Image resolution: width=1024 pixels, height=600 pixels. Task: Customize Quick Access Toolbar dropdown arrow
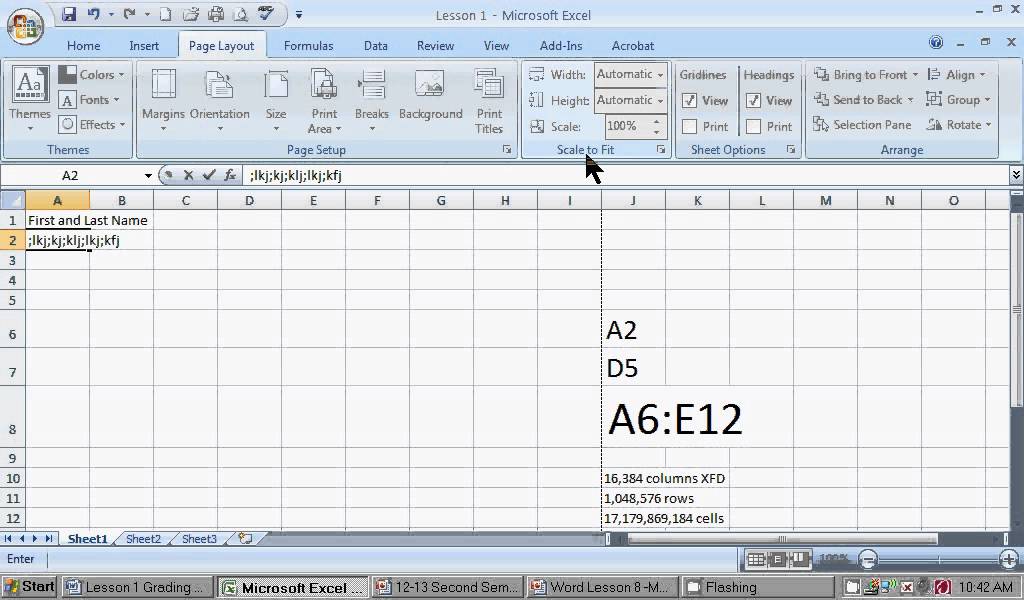[298, 14]
